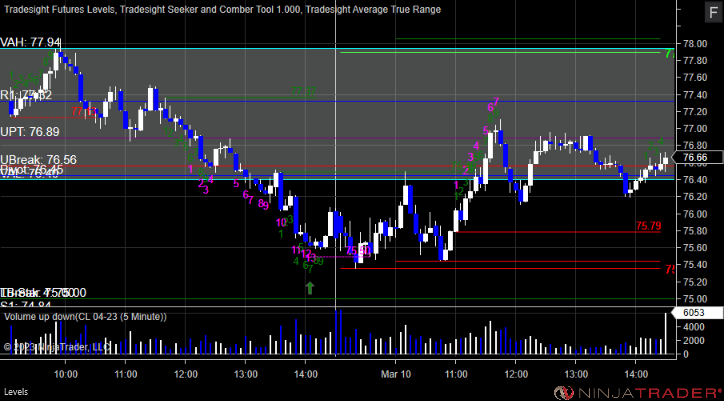Click the 78.00 price axis label
Viewport: 724px width, 401px height.
point(694,44)
